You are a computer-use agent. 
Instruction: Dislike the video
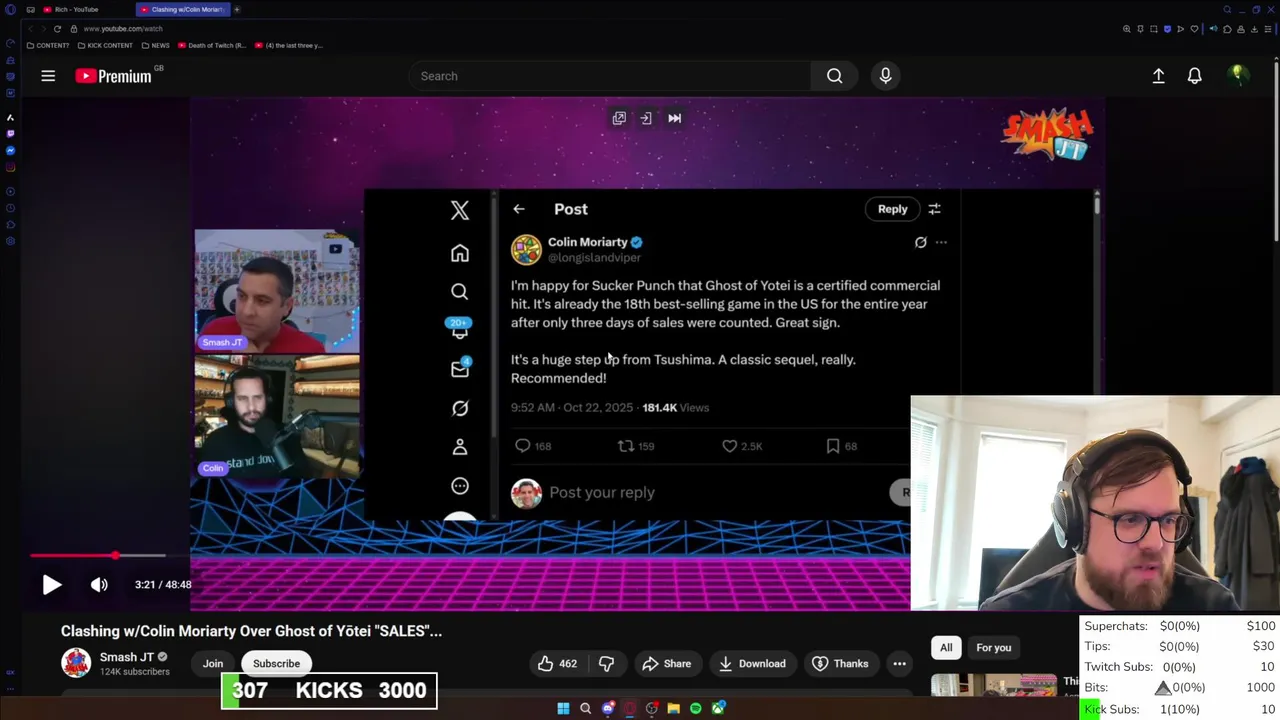click(606, 663)
